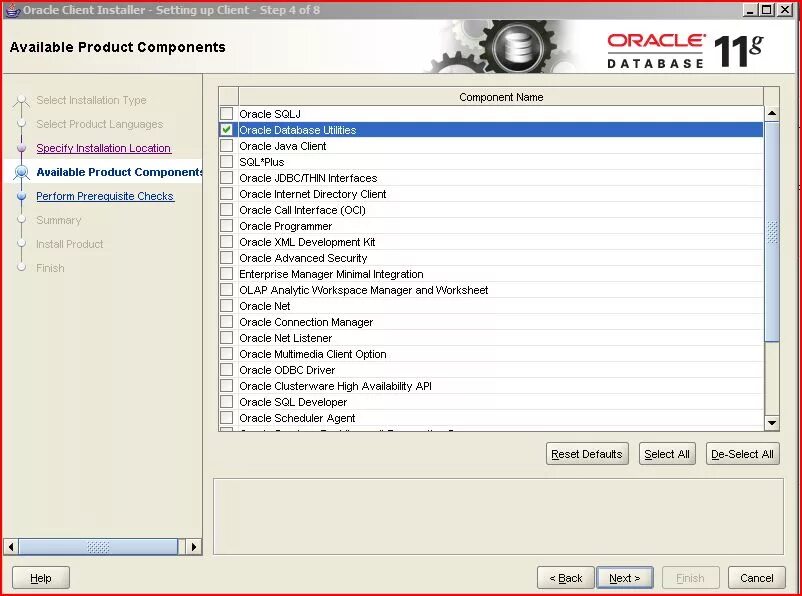This screenshot has width=802, height=596.
Task: Select the Oracle Java Client row text
Action: click(282, 146)
